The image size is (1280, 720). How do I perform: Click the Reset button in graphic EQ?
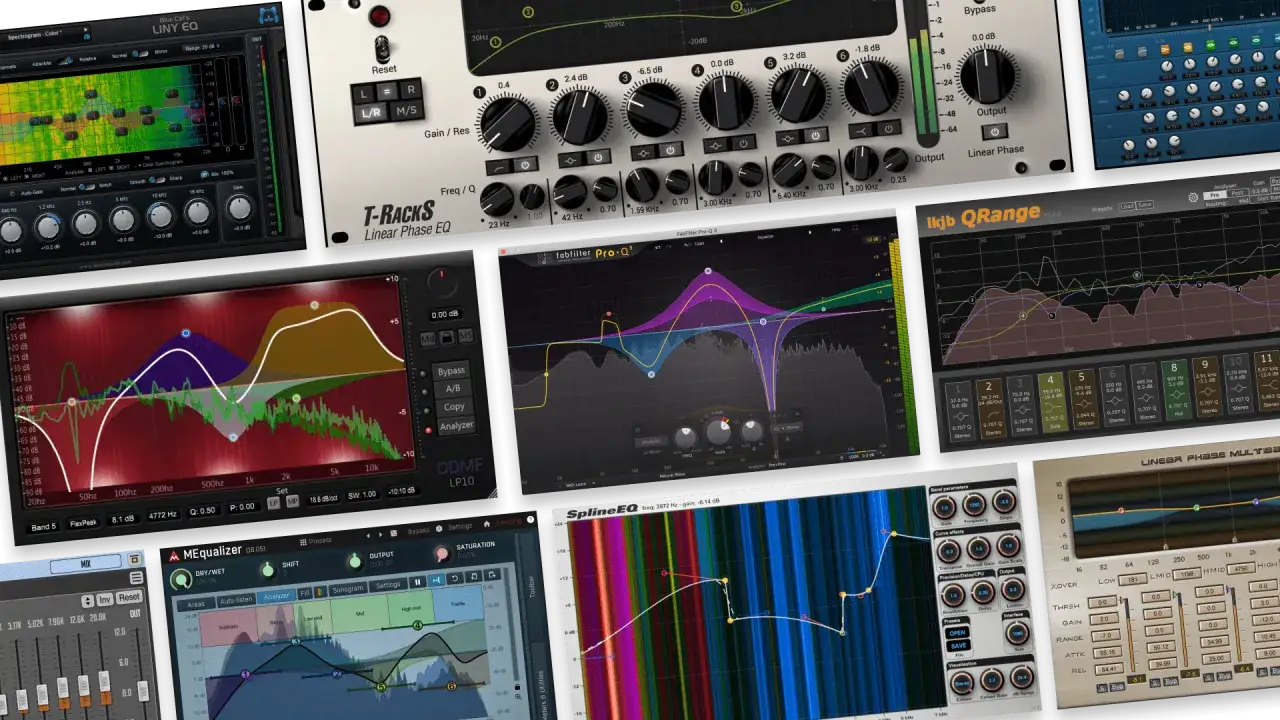pyautogui.click(x=128, y=597)
